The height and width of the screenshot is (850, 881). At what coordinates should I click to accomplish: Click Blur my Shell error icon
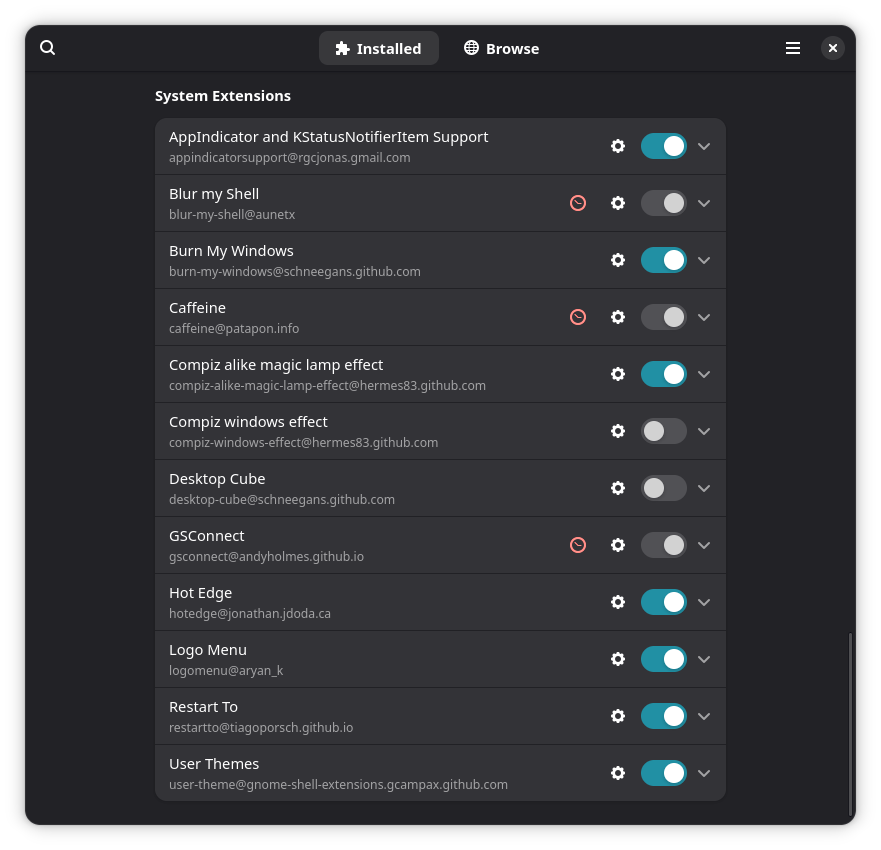pyautogui.click(x=578, y=203)
